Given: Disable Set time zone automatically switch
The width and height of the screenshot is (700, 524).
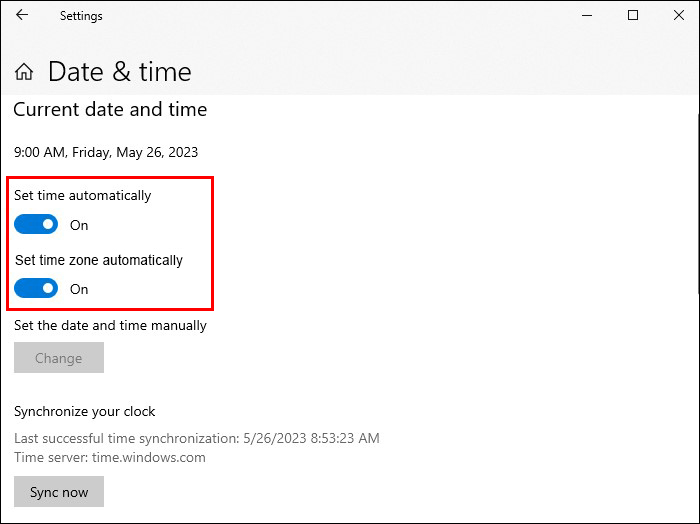Looking at the screenshot, I should coord(36,289).
